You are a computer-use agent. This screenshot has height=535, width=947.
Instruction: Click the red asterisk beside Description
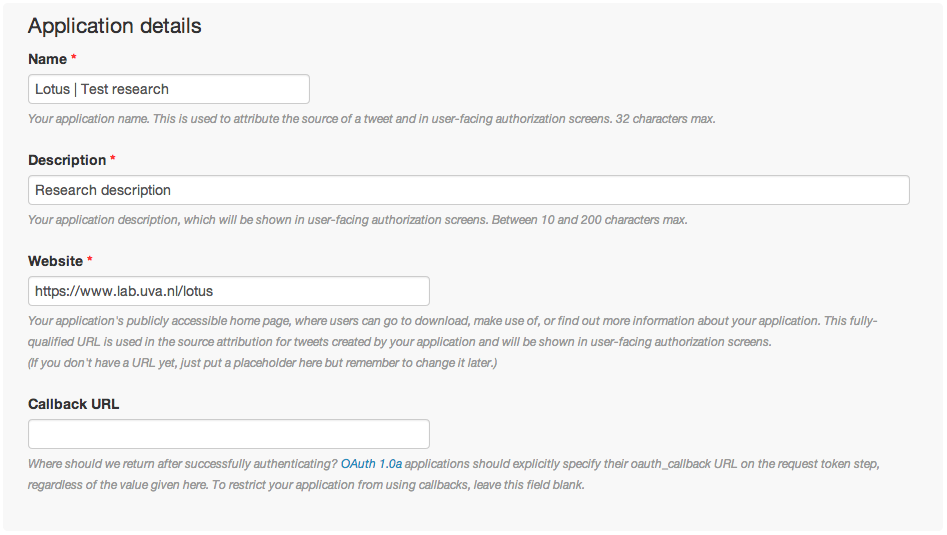[113, 158]
